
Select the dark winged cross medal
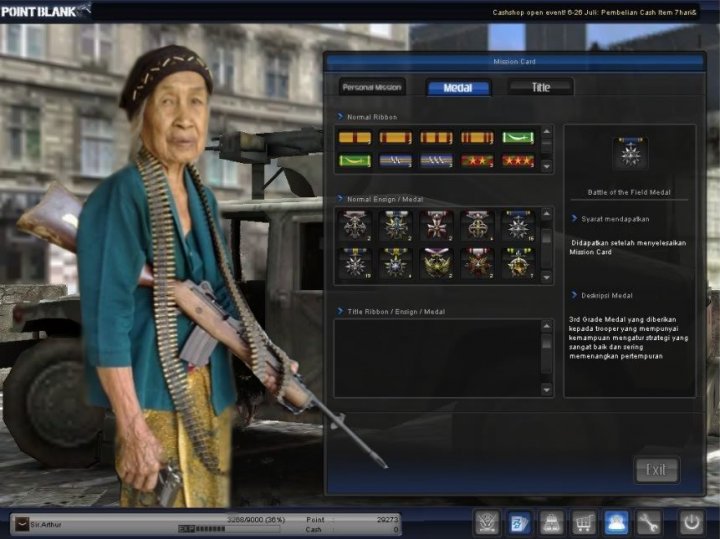coord(355,225)
